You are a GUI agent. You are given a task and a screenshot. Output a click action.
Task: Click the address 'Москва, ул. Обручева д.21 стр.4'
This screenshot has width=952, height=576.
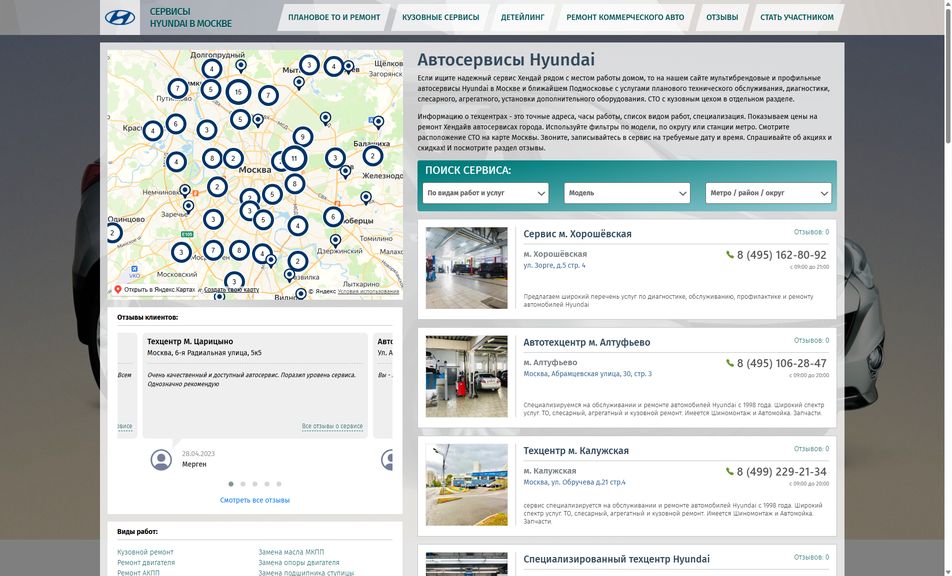[574, 483]
